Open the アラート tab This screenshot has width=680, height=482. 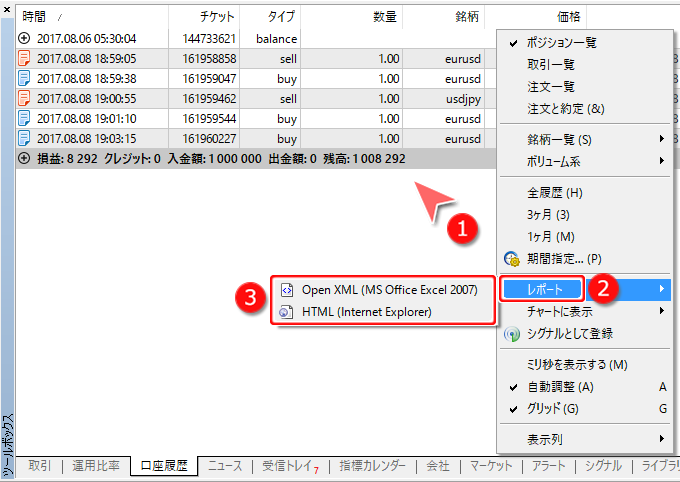point(549,466)
